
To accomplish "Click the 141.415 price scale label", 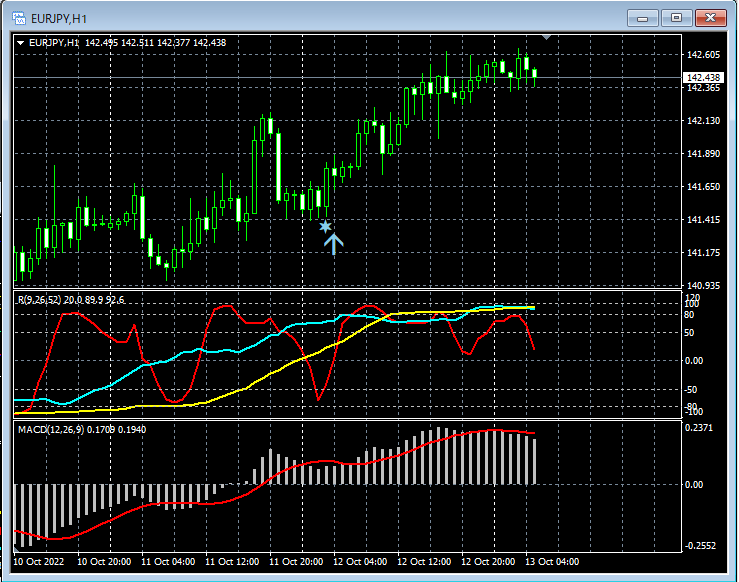I will coord(703,220).
